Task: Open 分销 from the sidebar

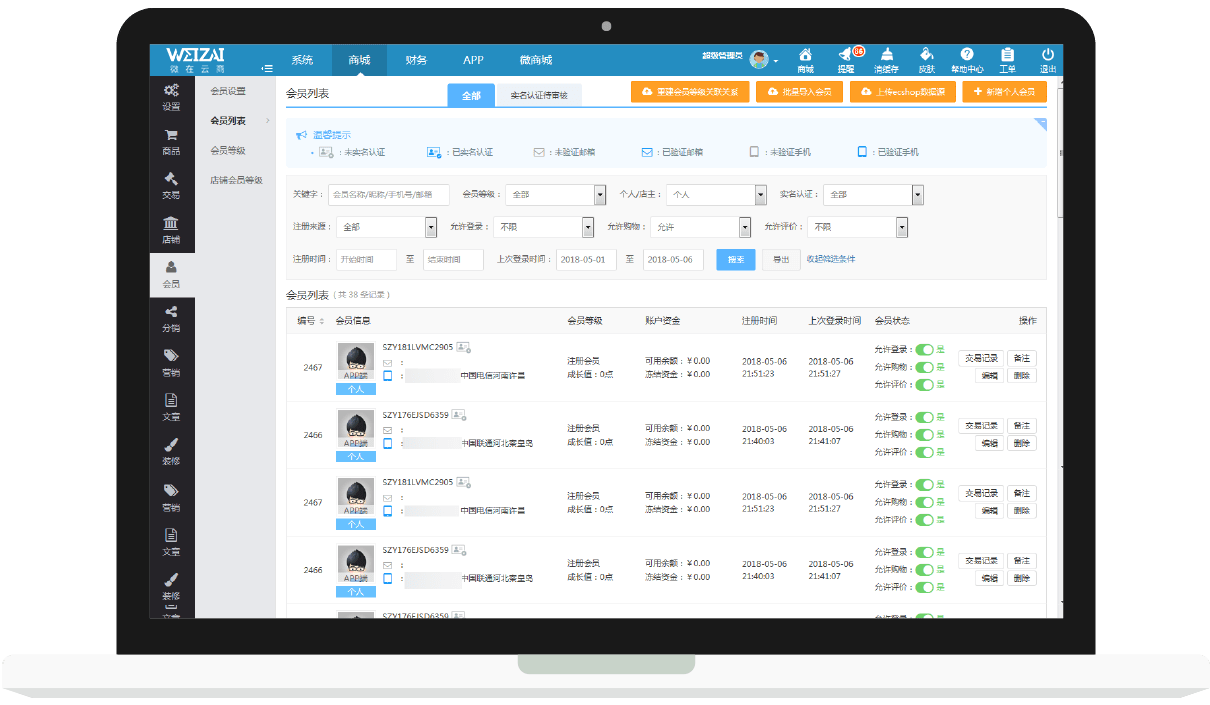Action: [171, 319]
